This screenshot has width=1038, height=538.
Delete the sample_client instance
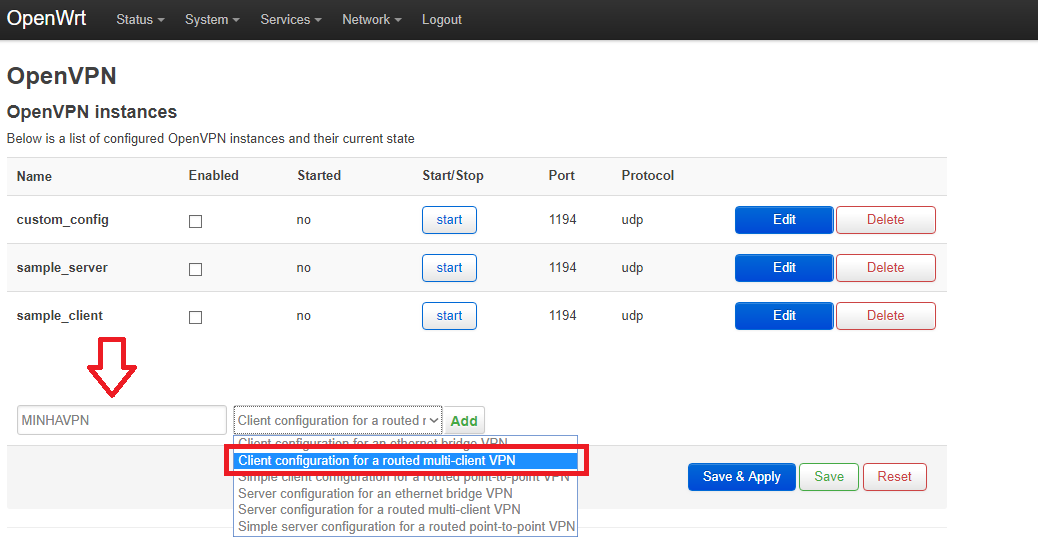coord(886,316)
